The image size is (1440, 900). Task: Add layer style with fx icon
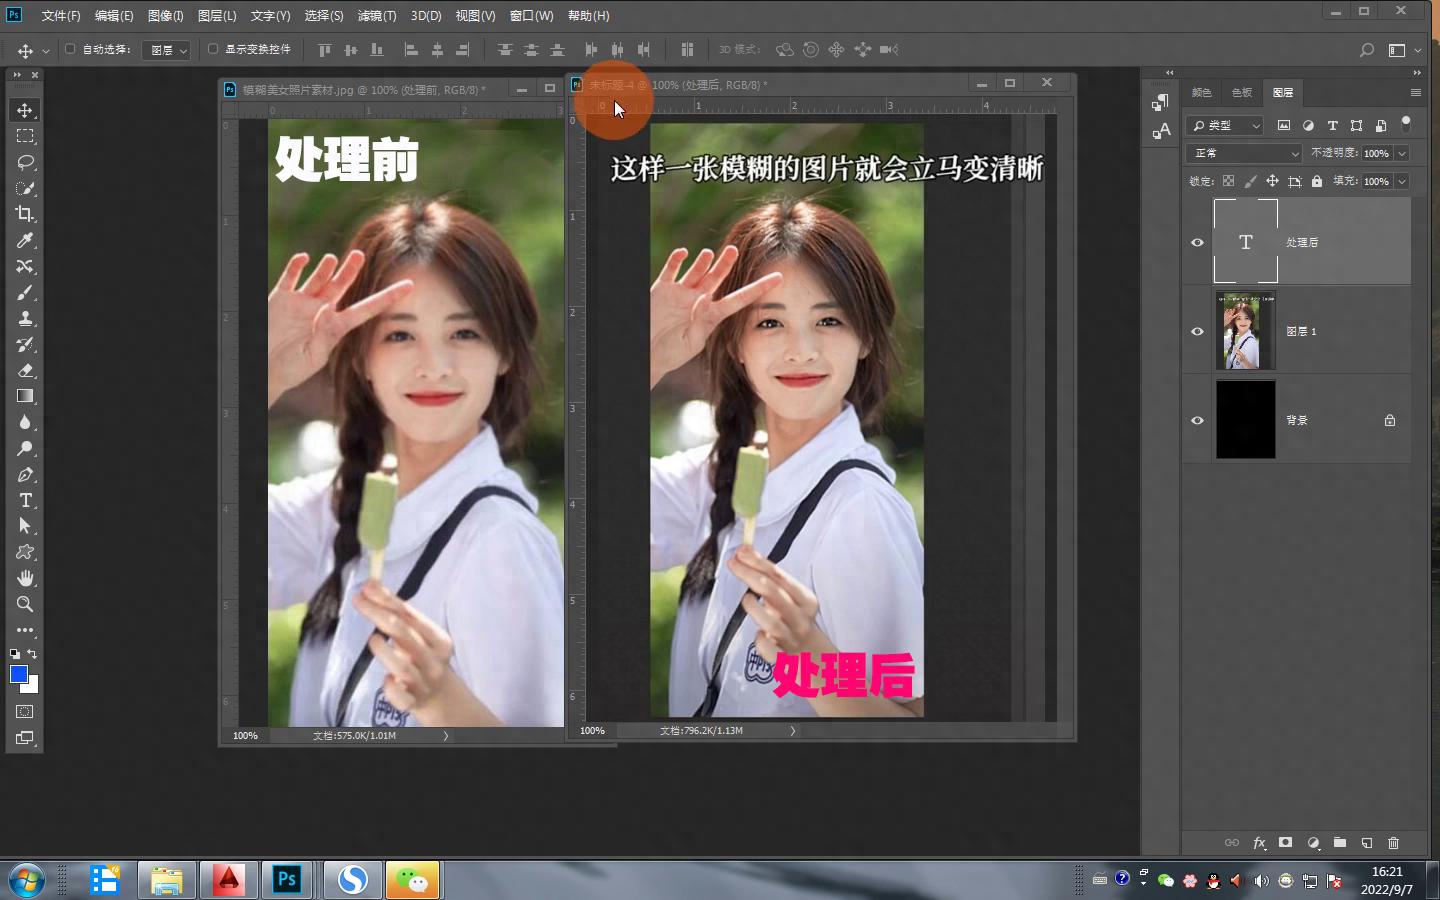(x=1259, y=843)
